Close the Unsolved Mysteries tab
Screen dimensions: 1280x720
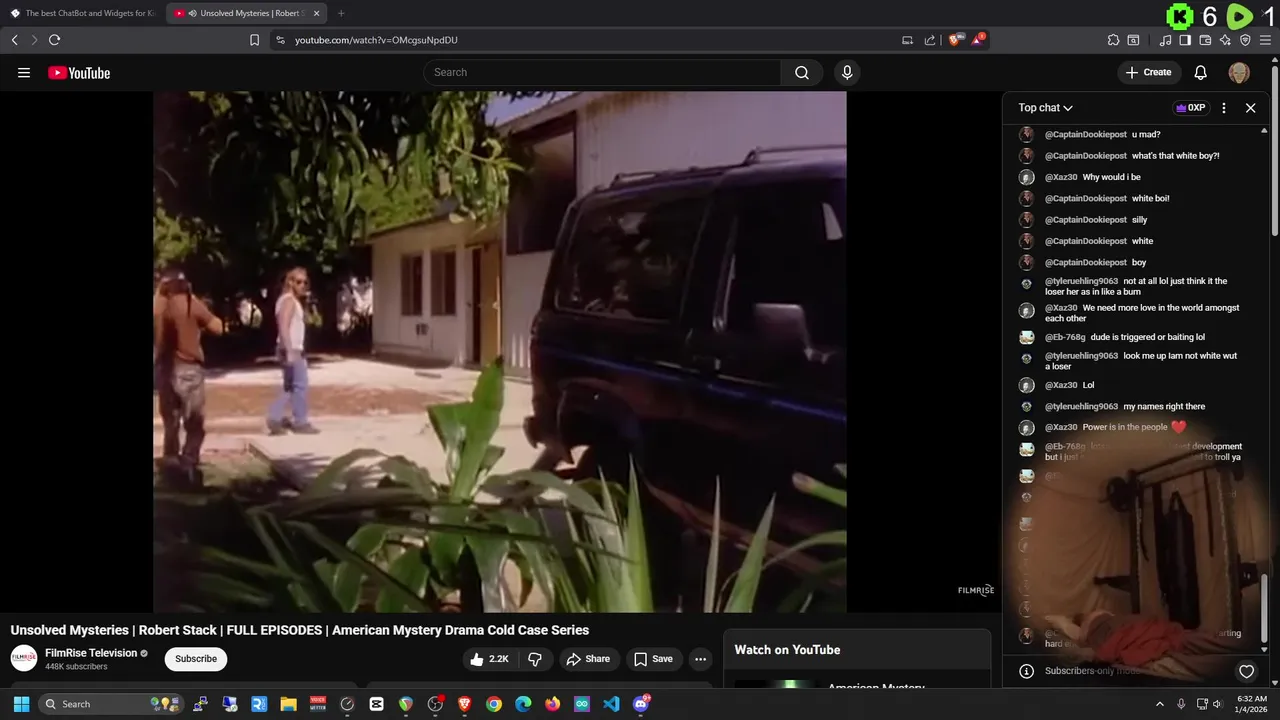tap(317, 13)
